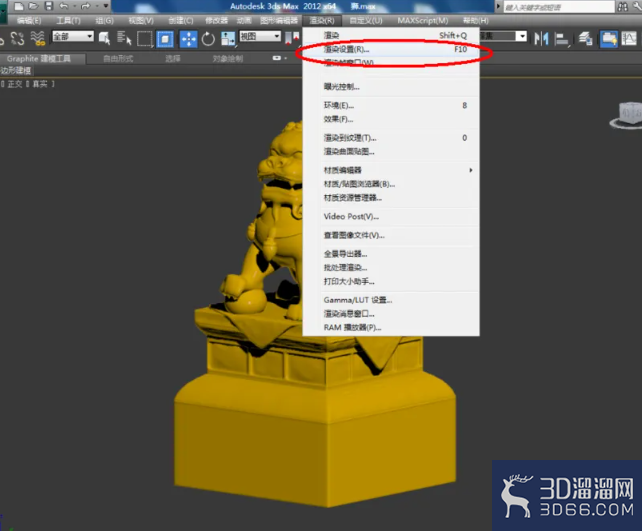Choose 渲染曲面贴图... menu entry
642x531 pixels.
391,151
